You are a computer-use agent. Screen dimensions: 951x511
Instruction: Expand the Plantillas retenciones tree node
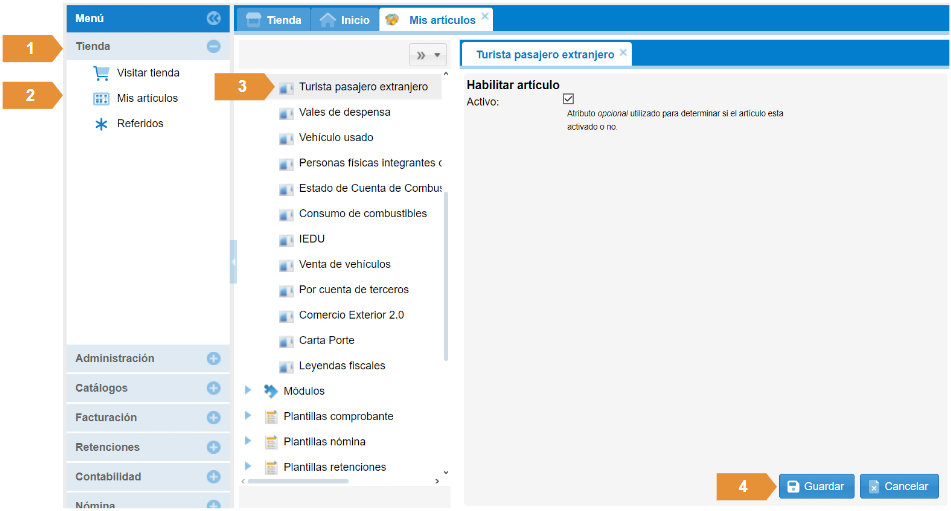pyautogui.click(x=249, y=467)
